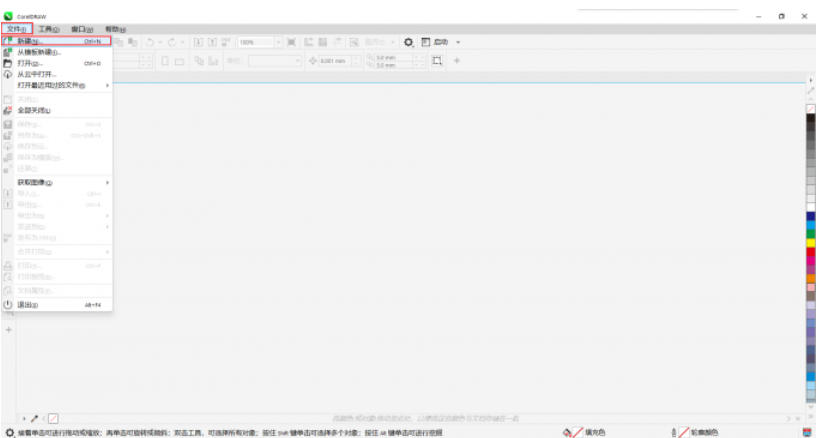
Task: Click the paste toolbar icon
Action: point(133,42)
